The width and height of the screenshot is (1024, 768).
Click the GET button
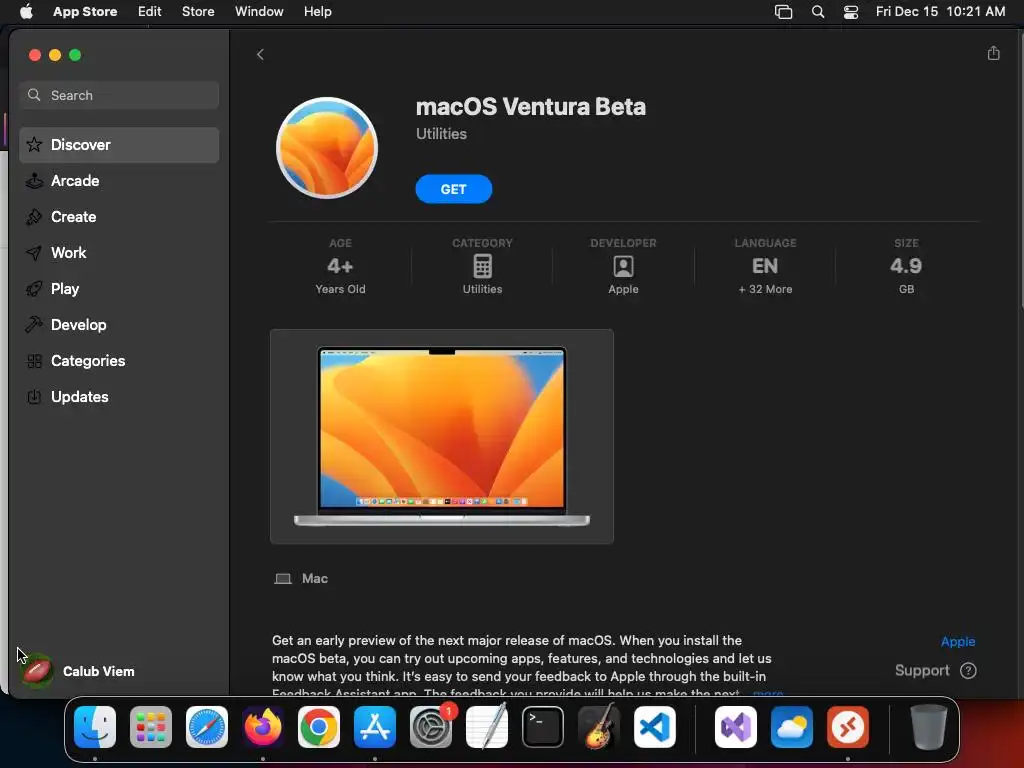453,189
